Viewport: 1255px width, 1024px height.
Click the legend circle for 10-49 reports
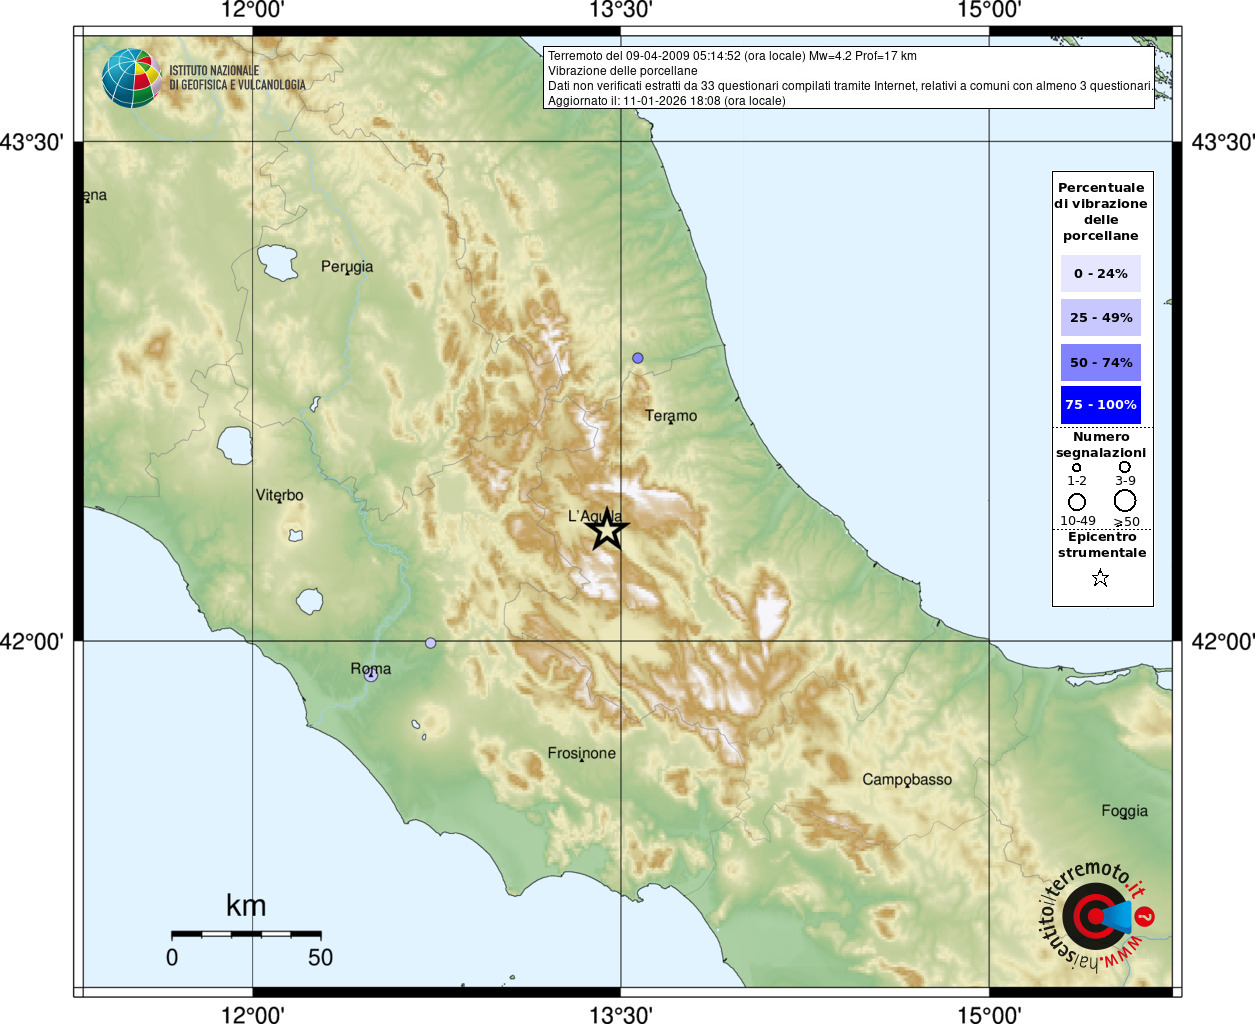pyautogui.click(x=1077, y=502)
